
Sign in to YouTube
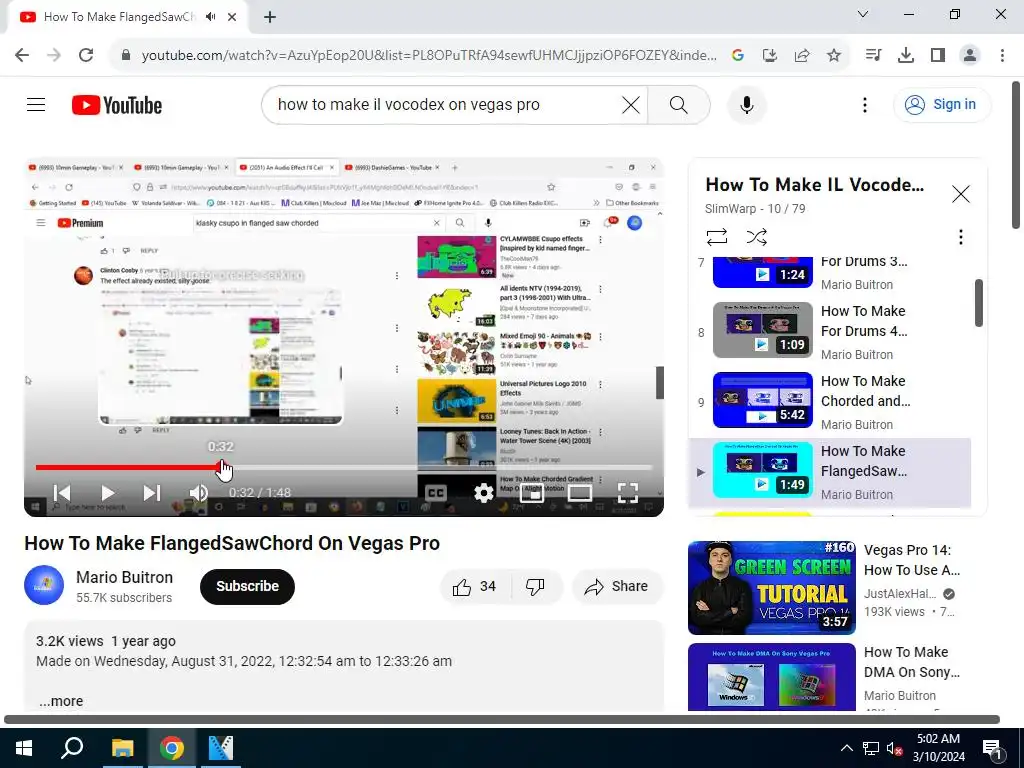942,104
